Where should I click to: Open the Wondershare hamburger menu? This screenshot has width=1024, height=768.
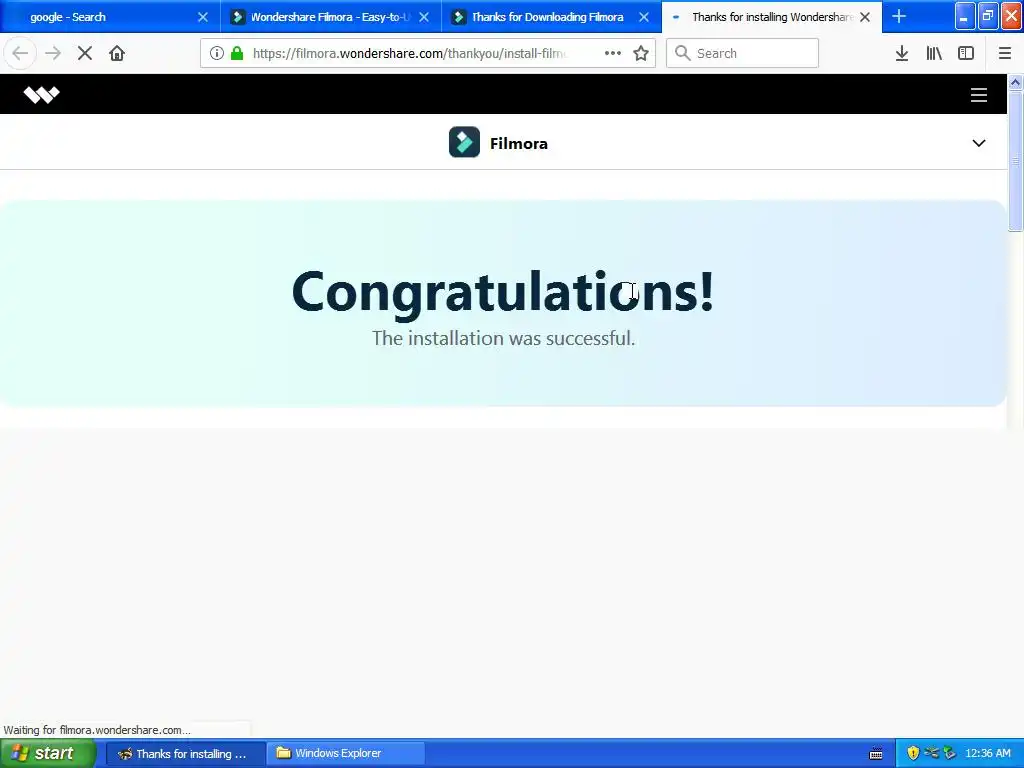tap(978, 95)
